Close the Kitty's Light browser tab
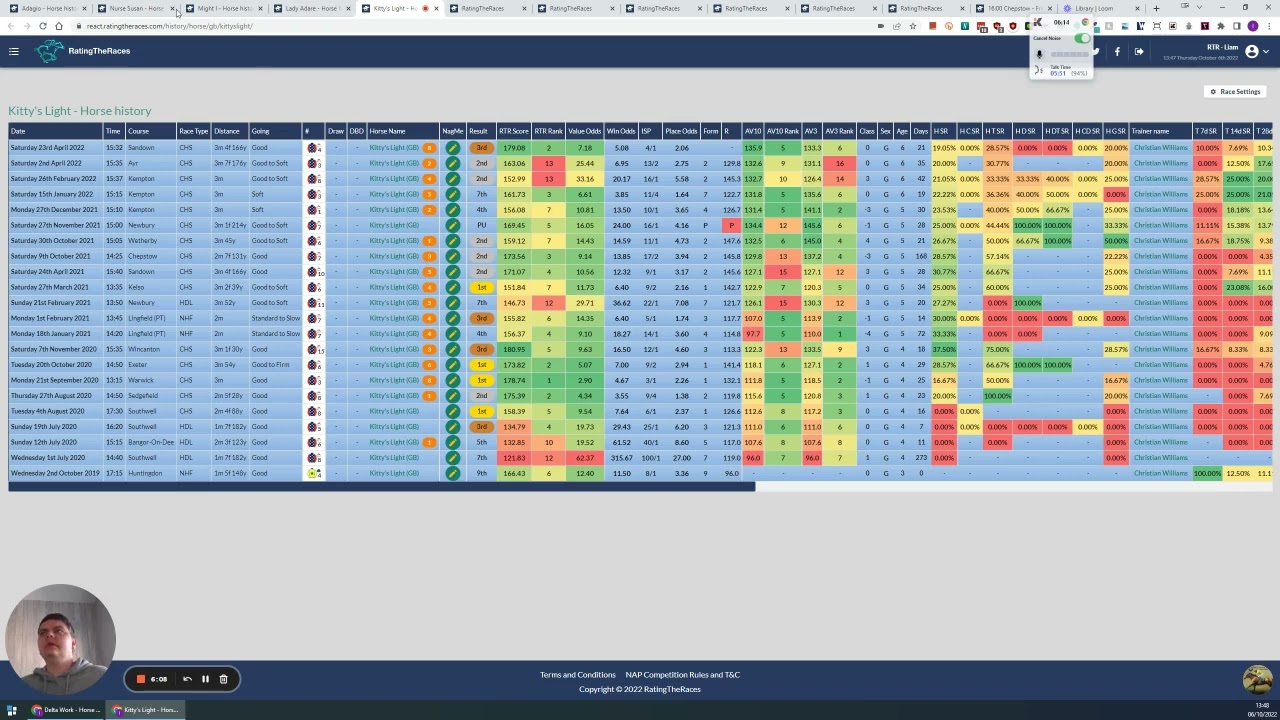Screen dimensions: 1280x720 (436, 8)
